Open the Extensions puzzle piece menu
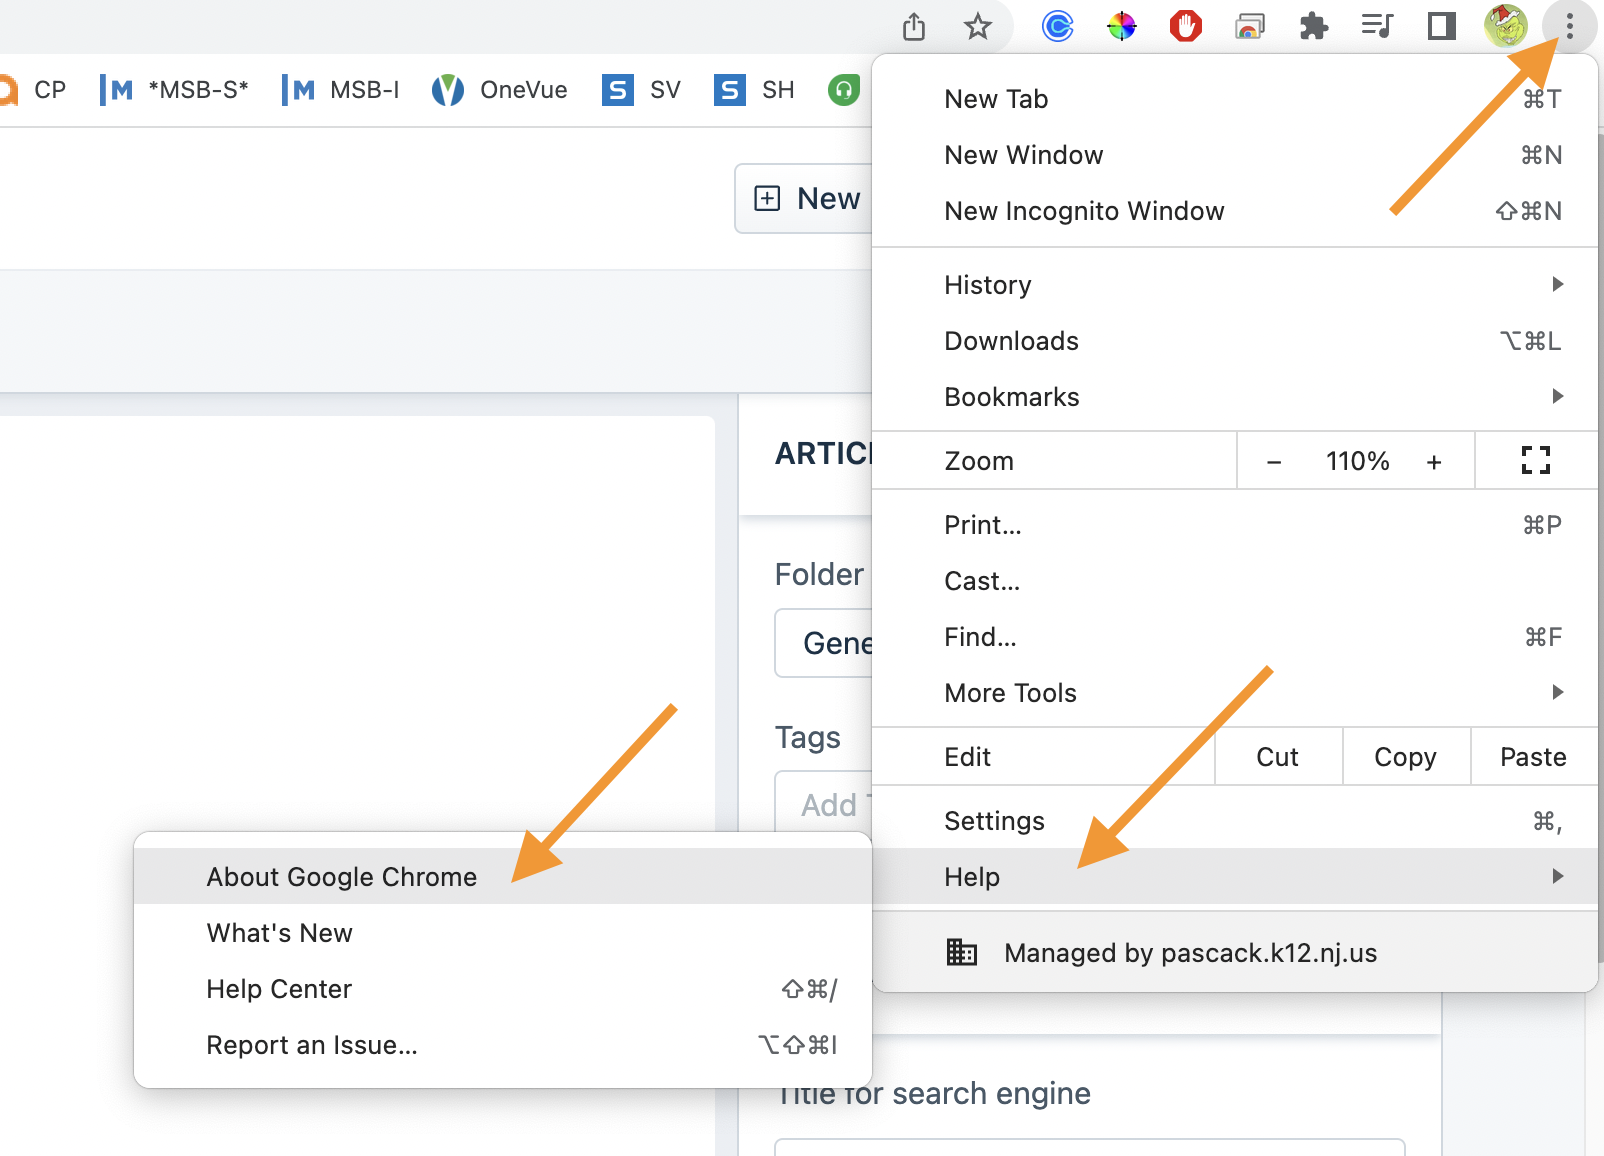1604x1156 pixels. [1314, 26]
